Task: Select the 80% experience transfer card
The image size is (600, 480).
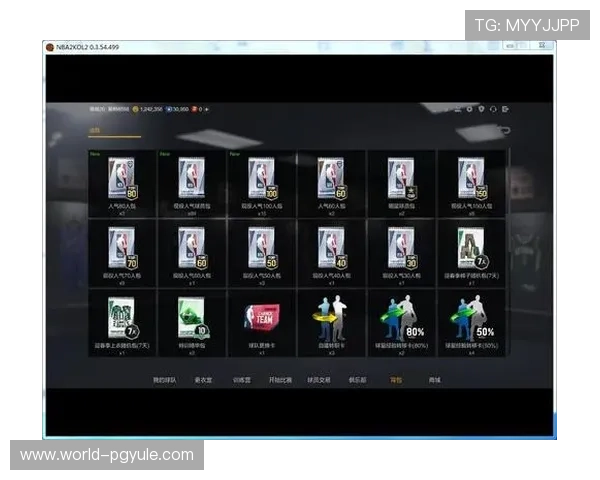Action: click(401, 319)
